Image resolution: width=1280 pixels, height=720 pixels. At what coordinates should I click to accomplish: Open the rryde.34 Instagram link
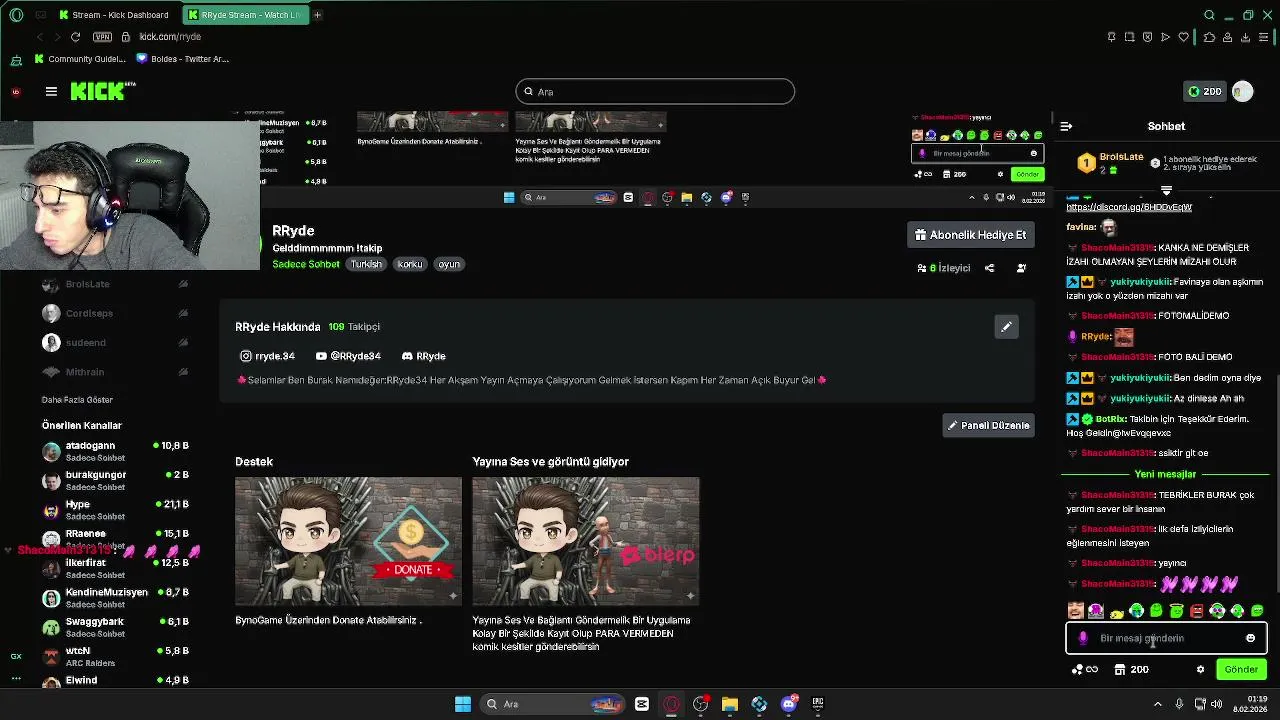coord(267,356)
